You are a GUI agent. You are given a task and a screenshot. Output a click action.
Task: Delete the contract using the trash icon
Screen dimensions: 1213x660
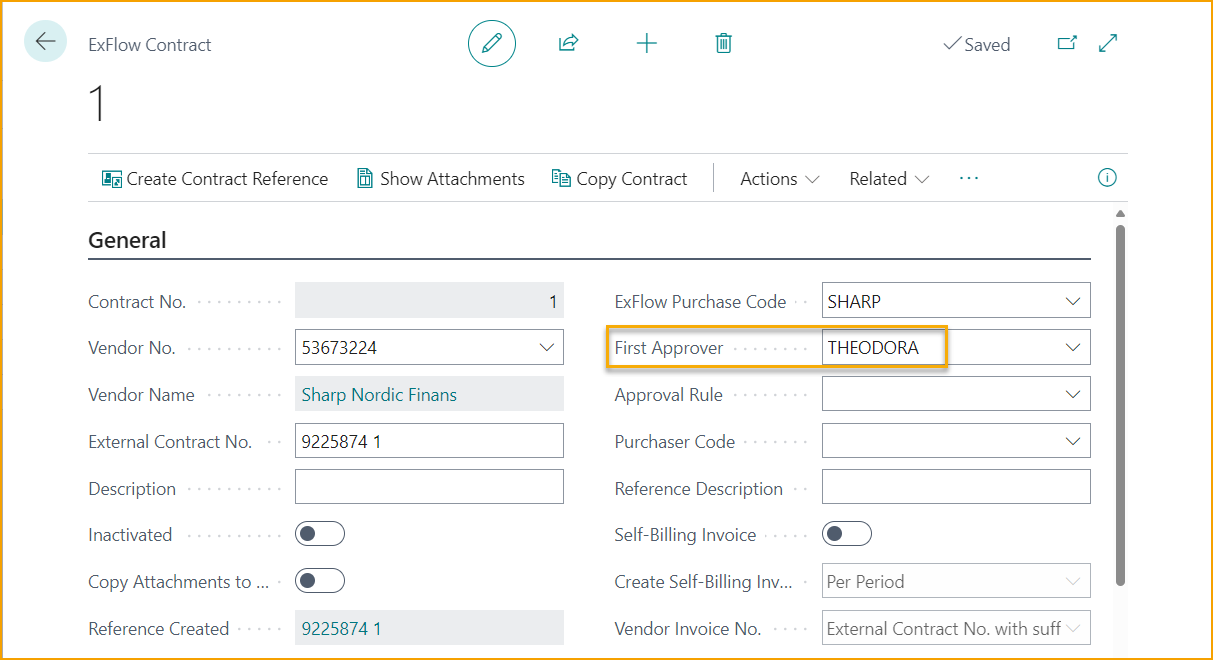coord(723,43)
